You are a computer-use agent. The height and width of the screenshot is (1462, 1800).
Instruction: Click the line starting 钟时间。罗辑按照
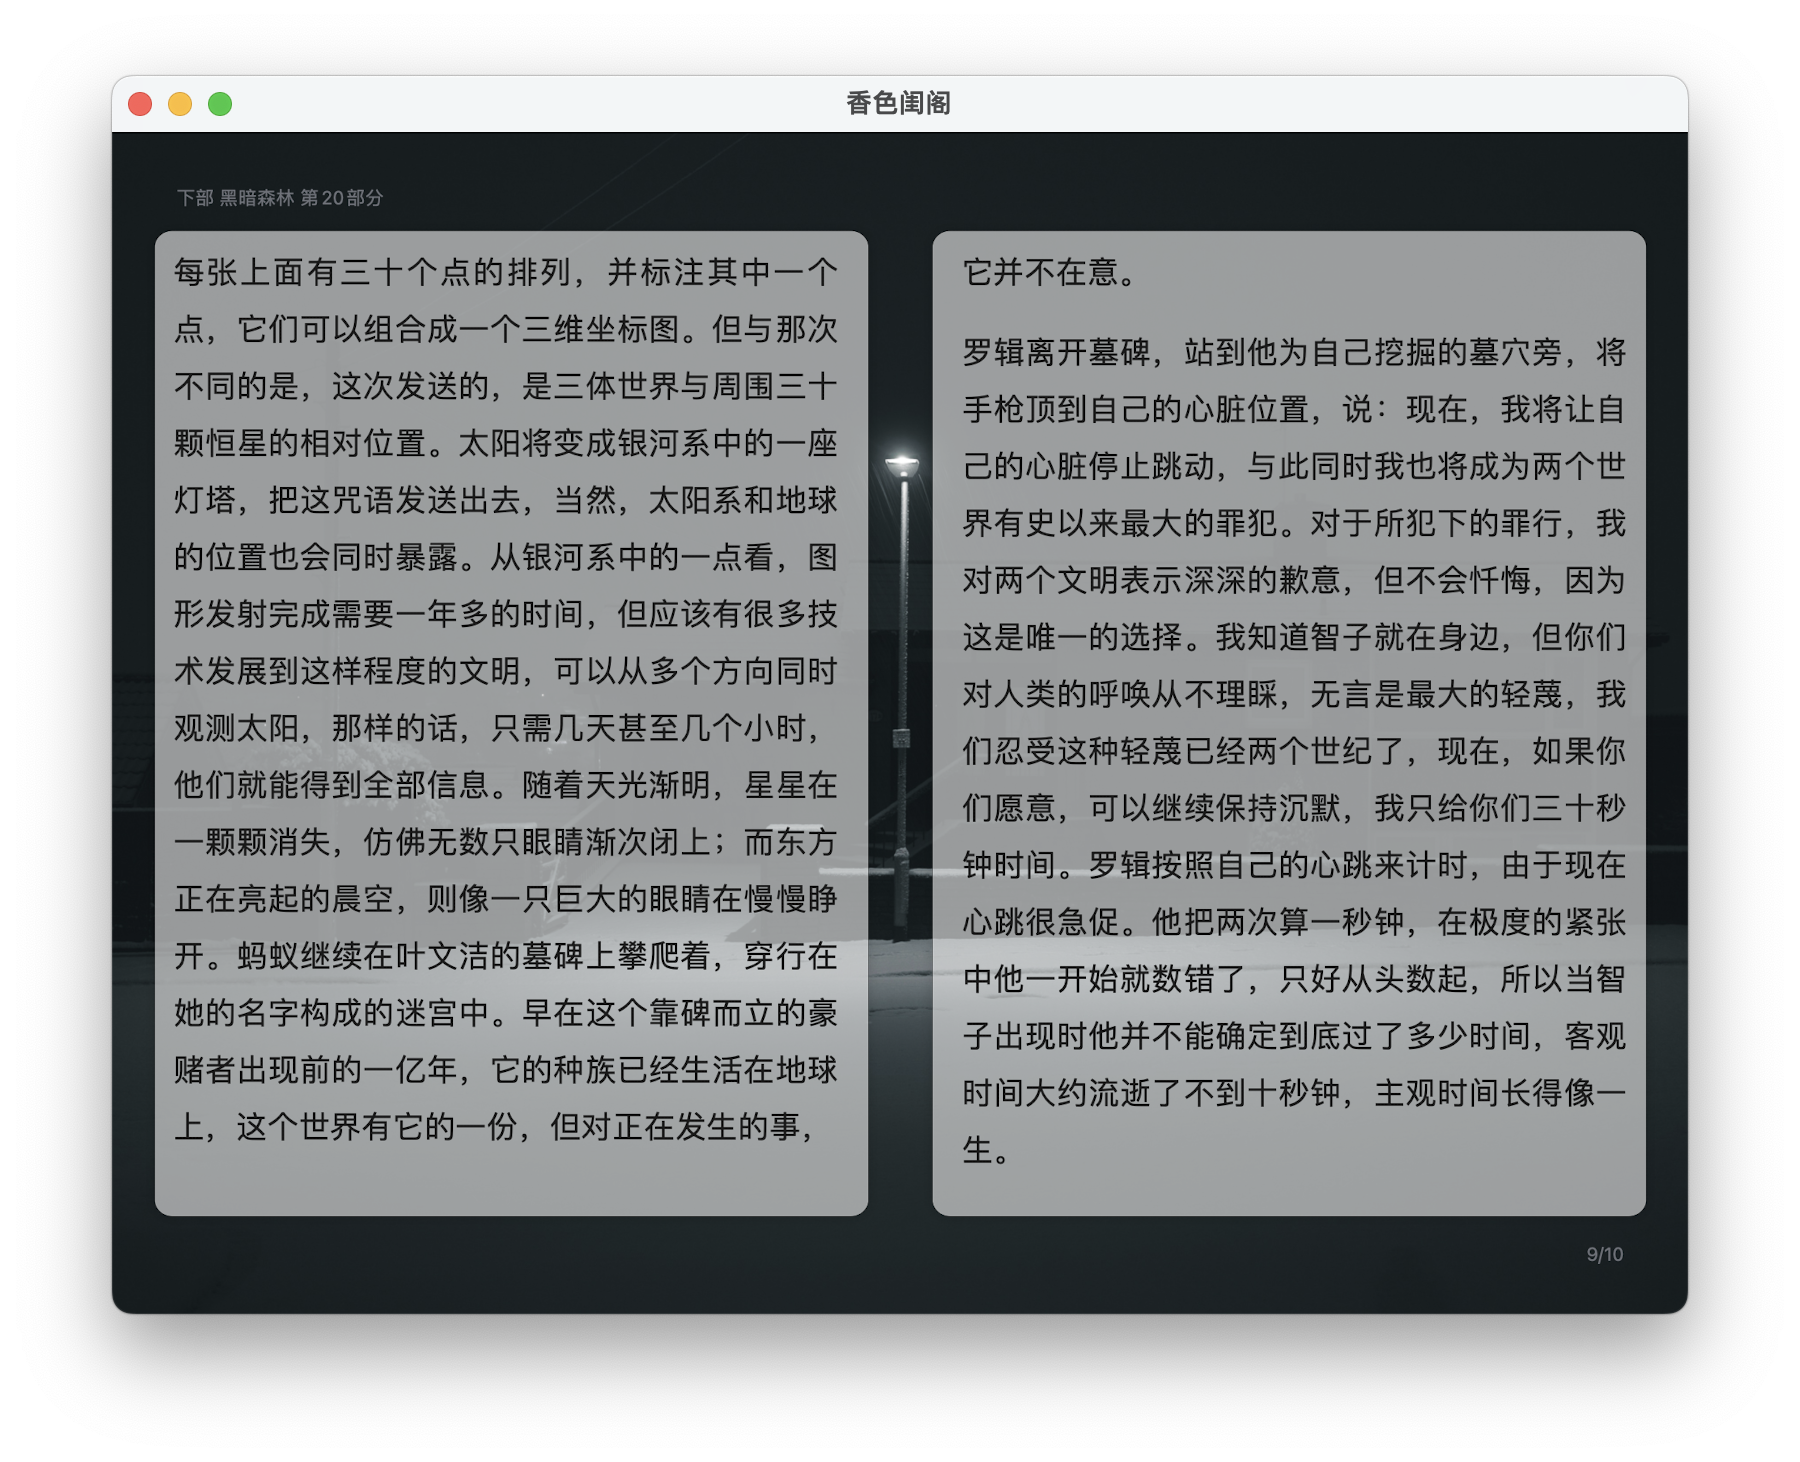click(x=1293, y=865)
